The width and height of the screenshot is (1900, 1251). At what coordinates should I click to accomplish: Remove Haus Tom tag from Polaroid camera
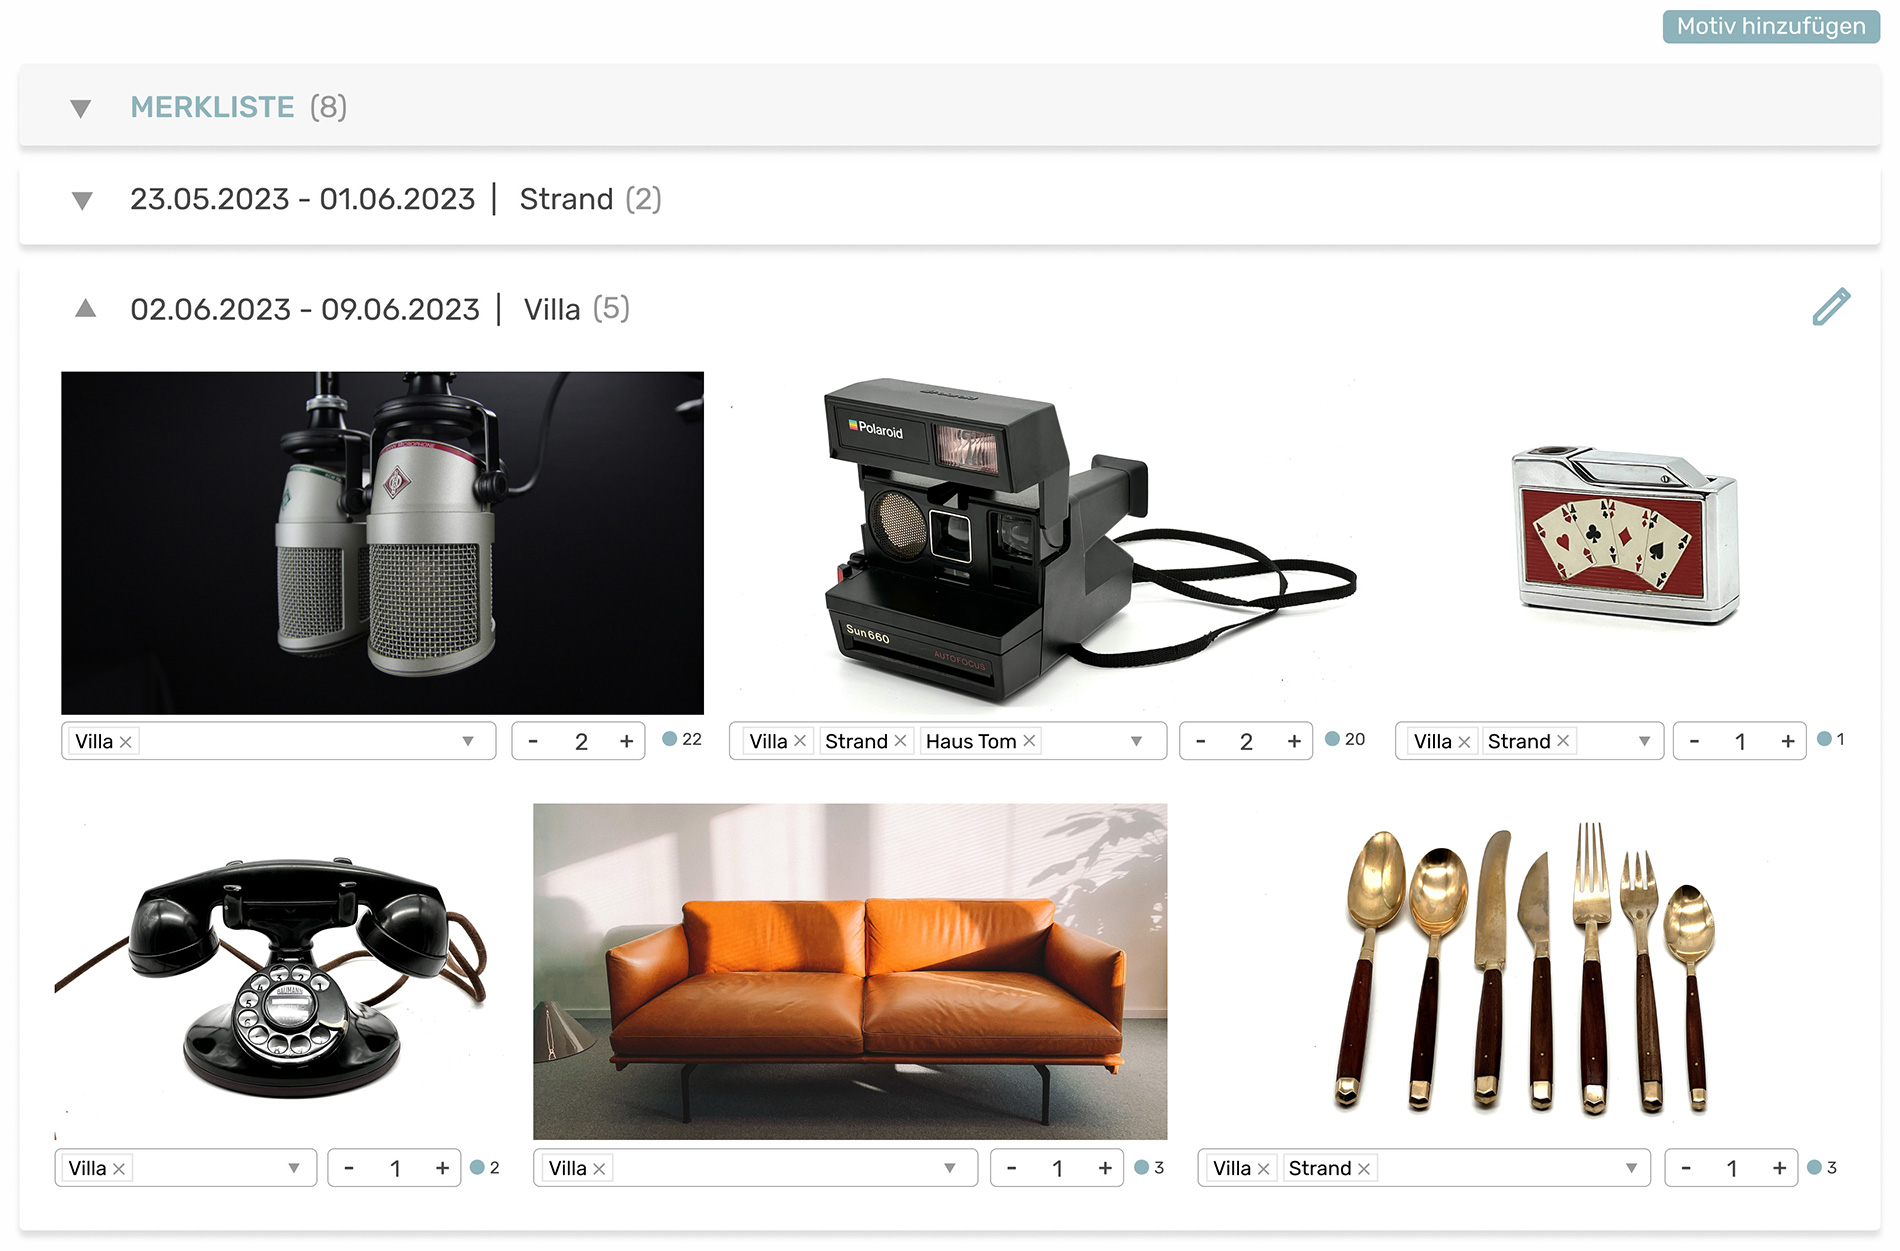[x=1029, y=741]
